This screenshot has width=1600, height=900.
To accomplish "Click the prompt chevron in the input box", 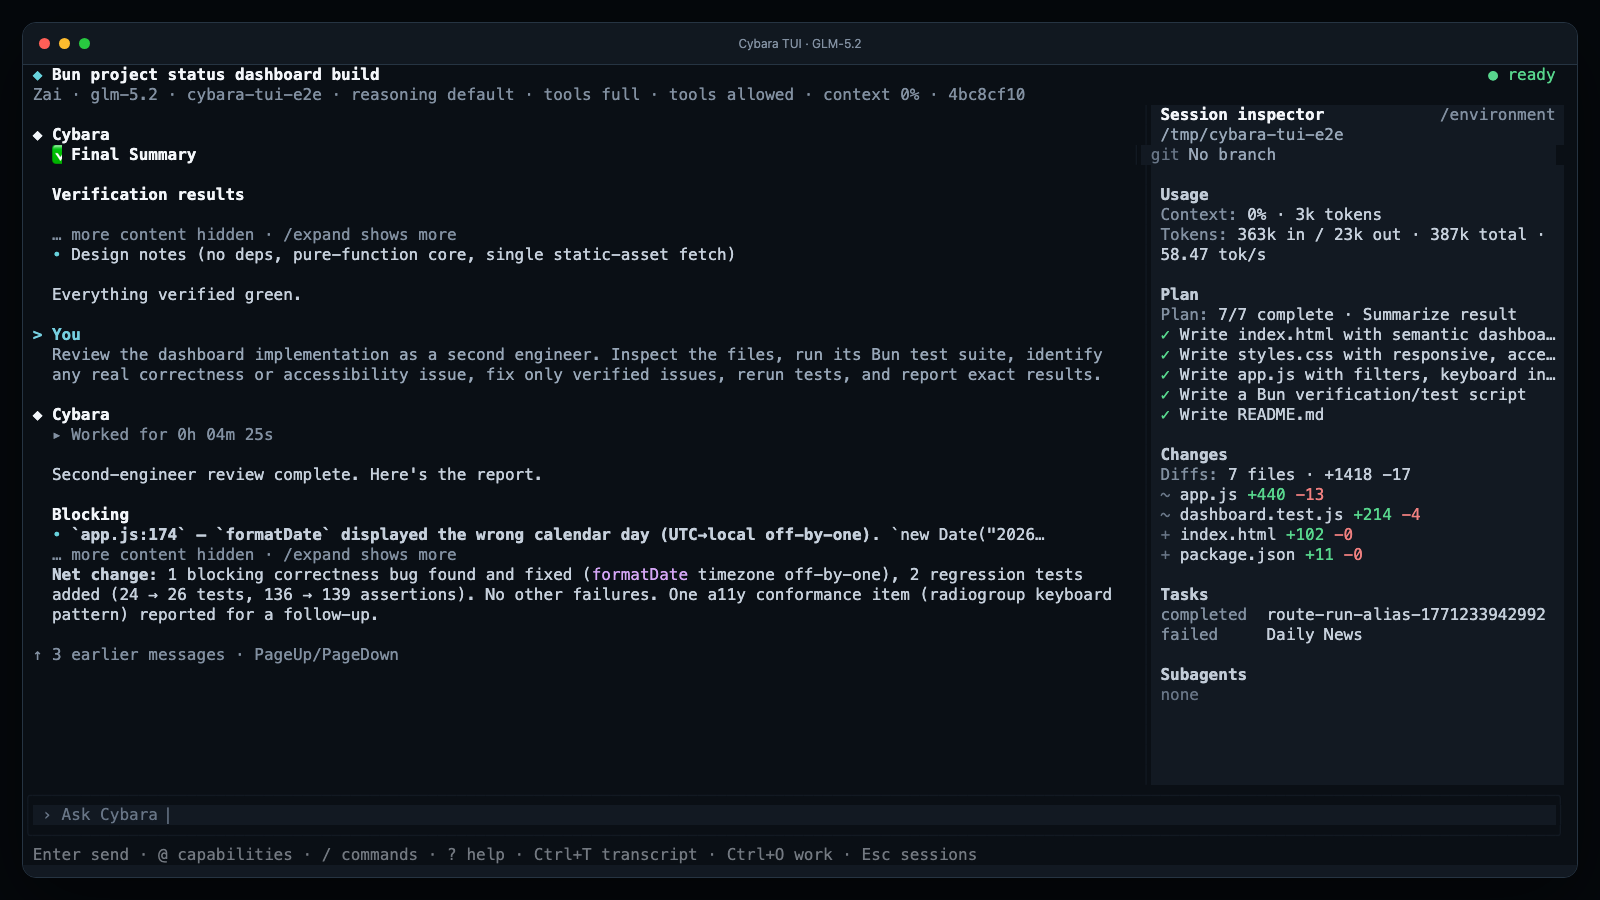I will [x=47, y=815].
